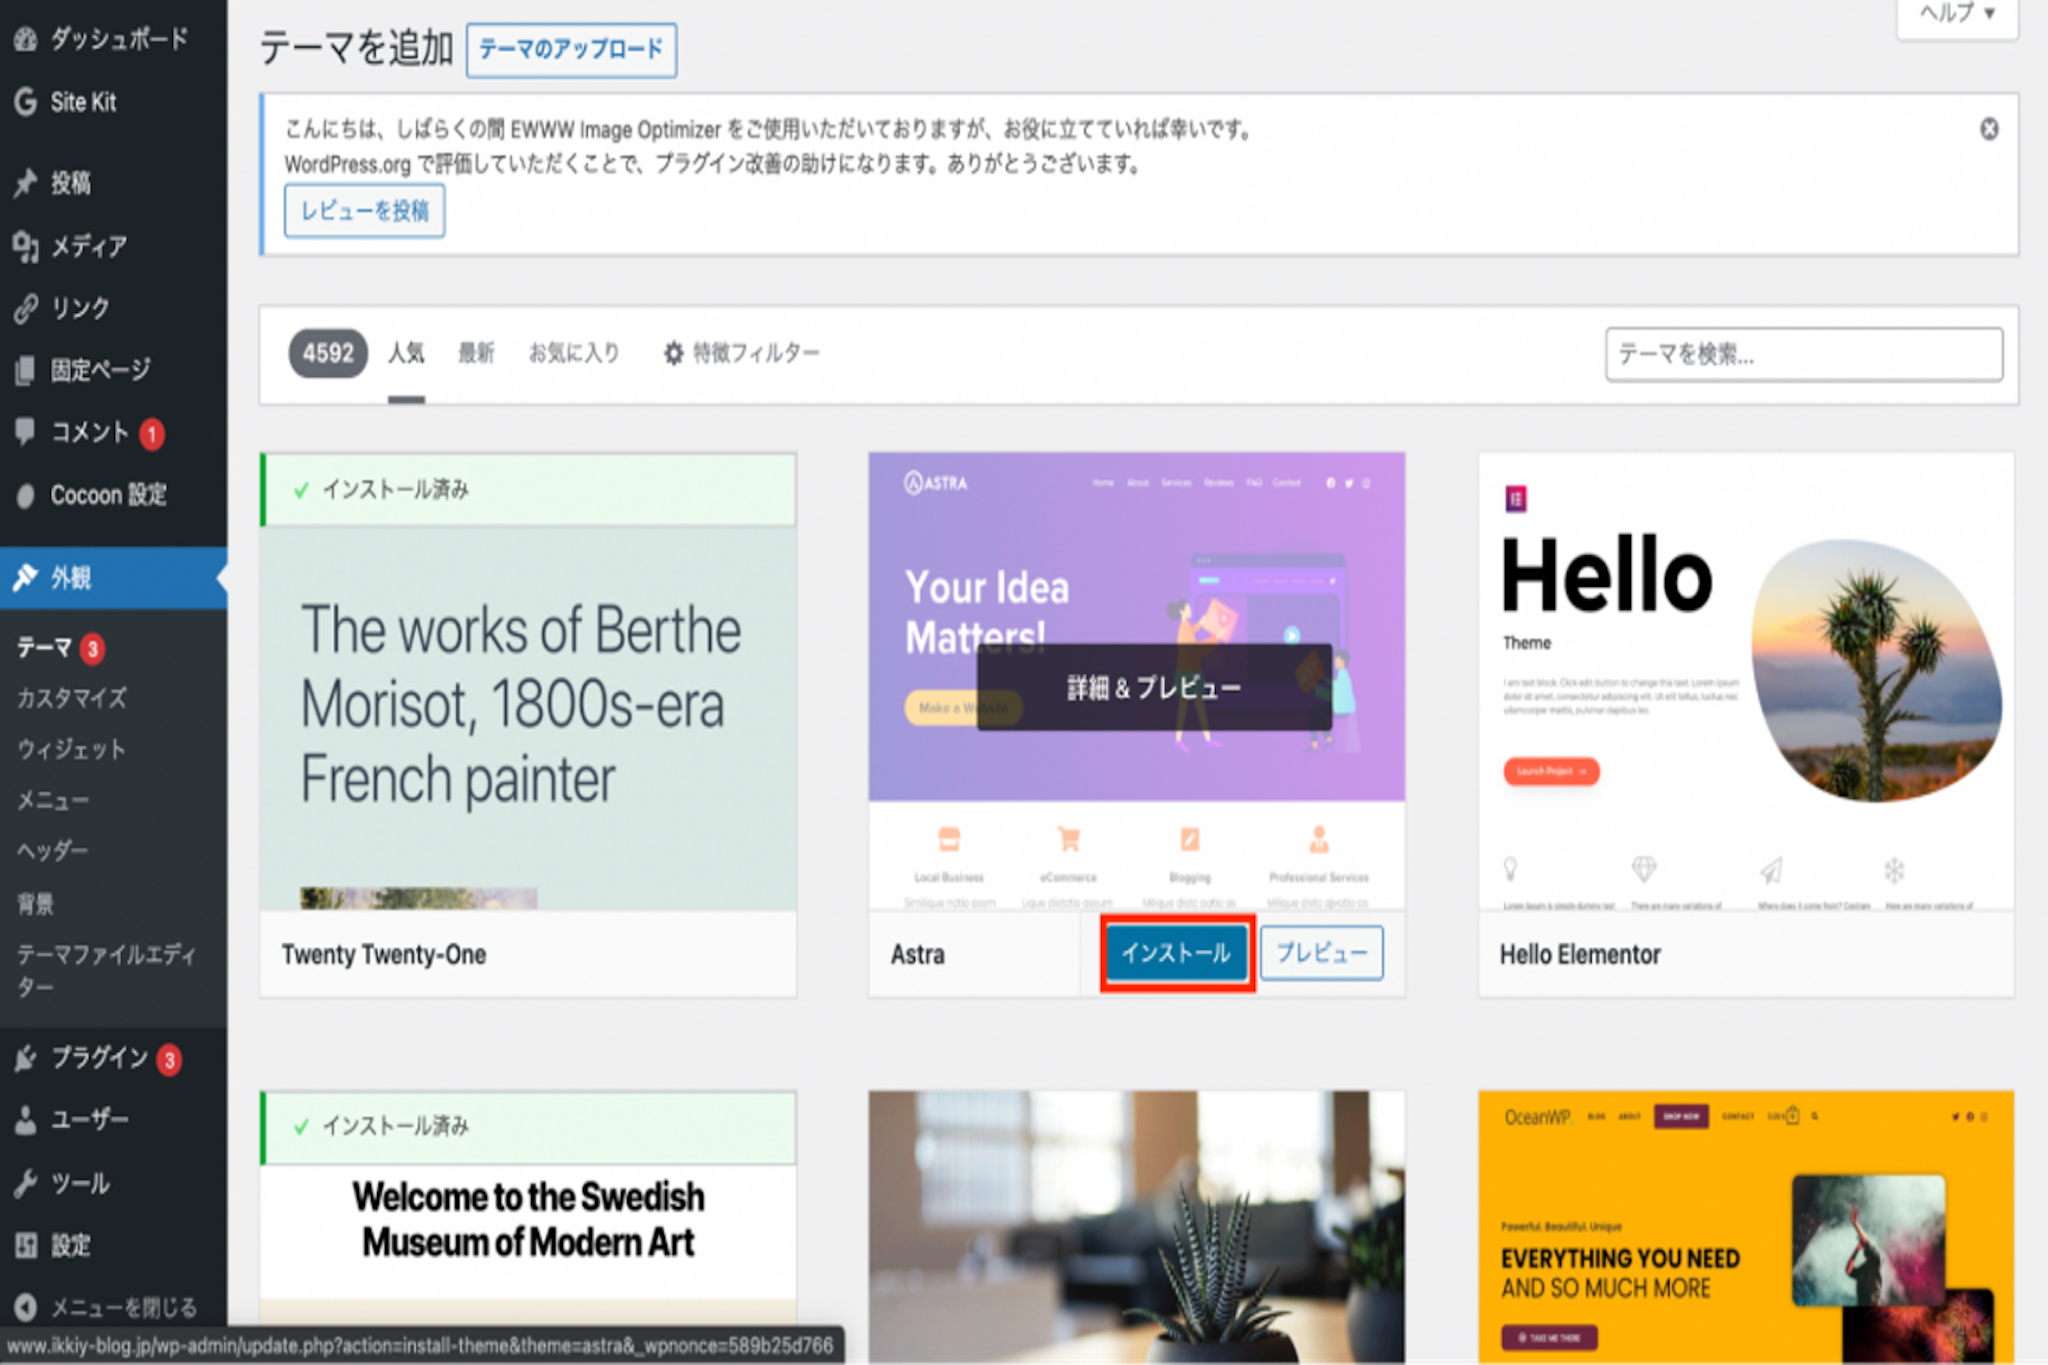
Task: Open the 設定 settings menu icon
Action: (x=26, y=1246)
